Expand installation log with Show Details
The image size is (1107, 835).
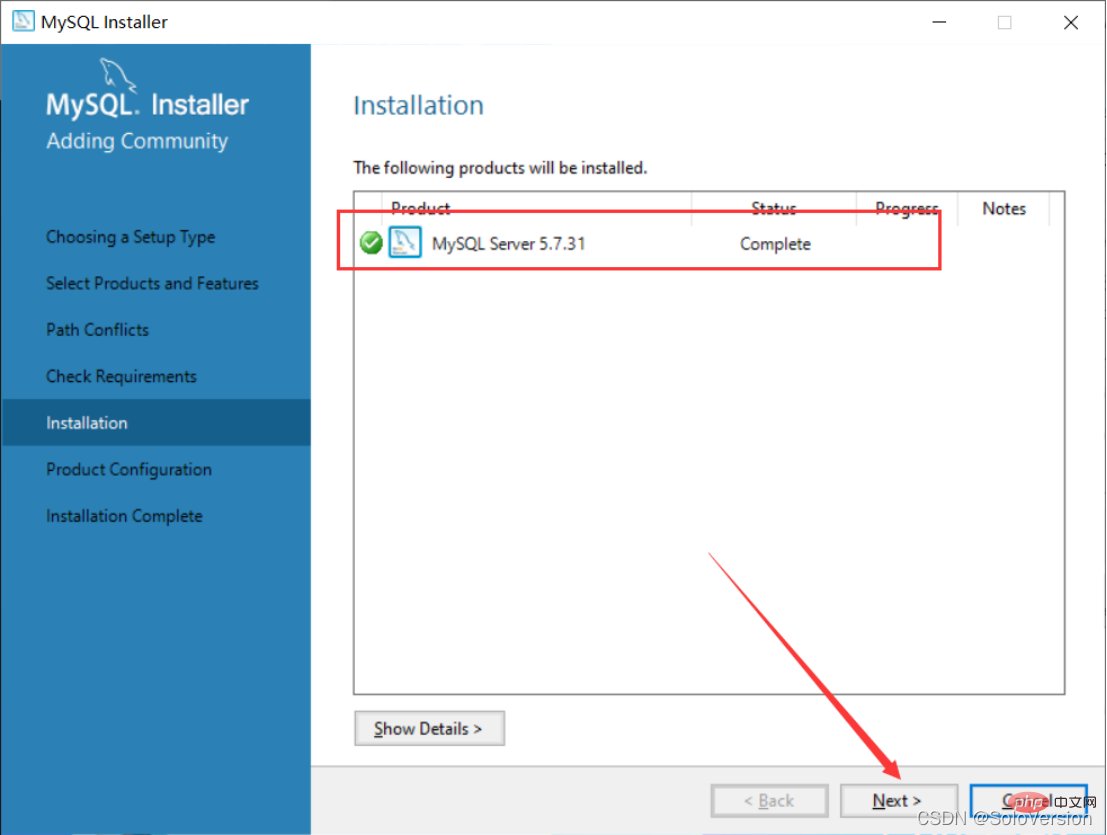click(429, 728)
